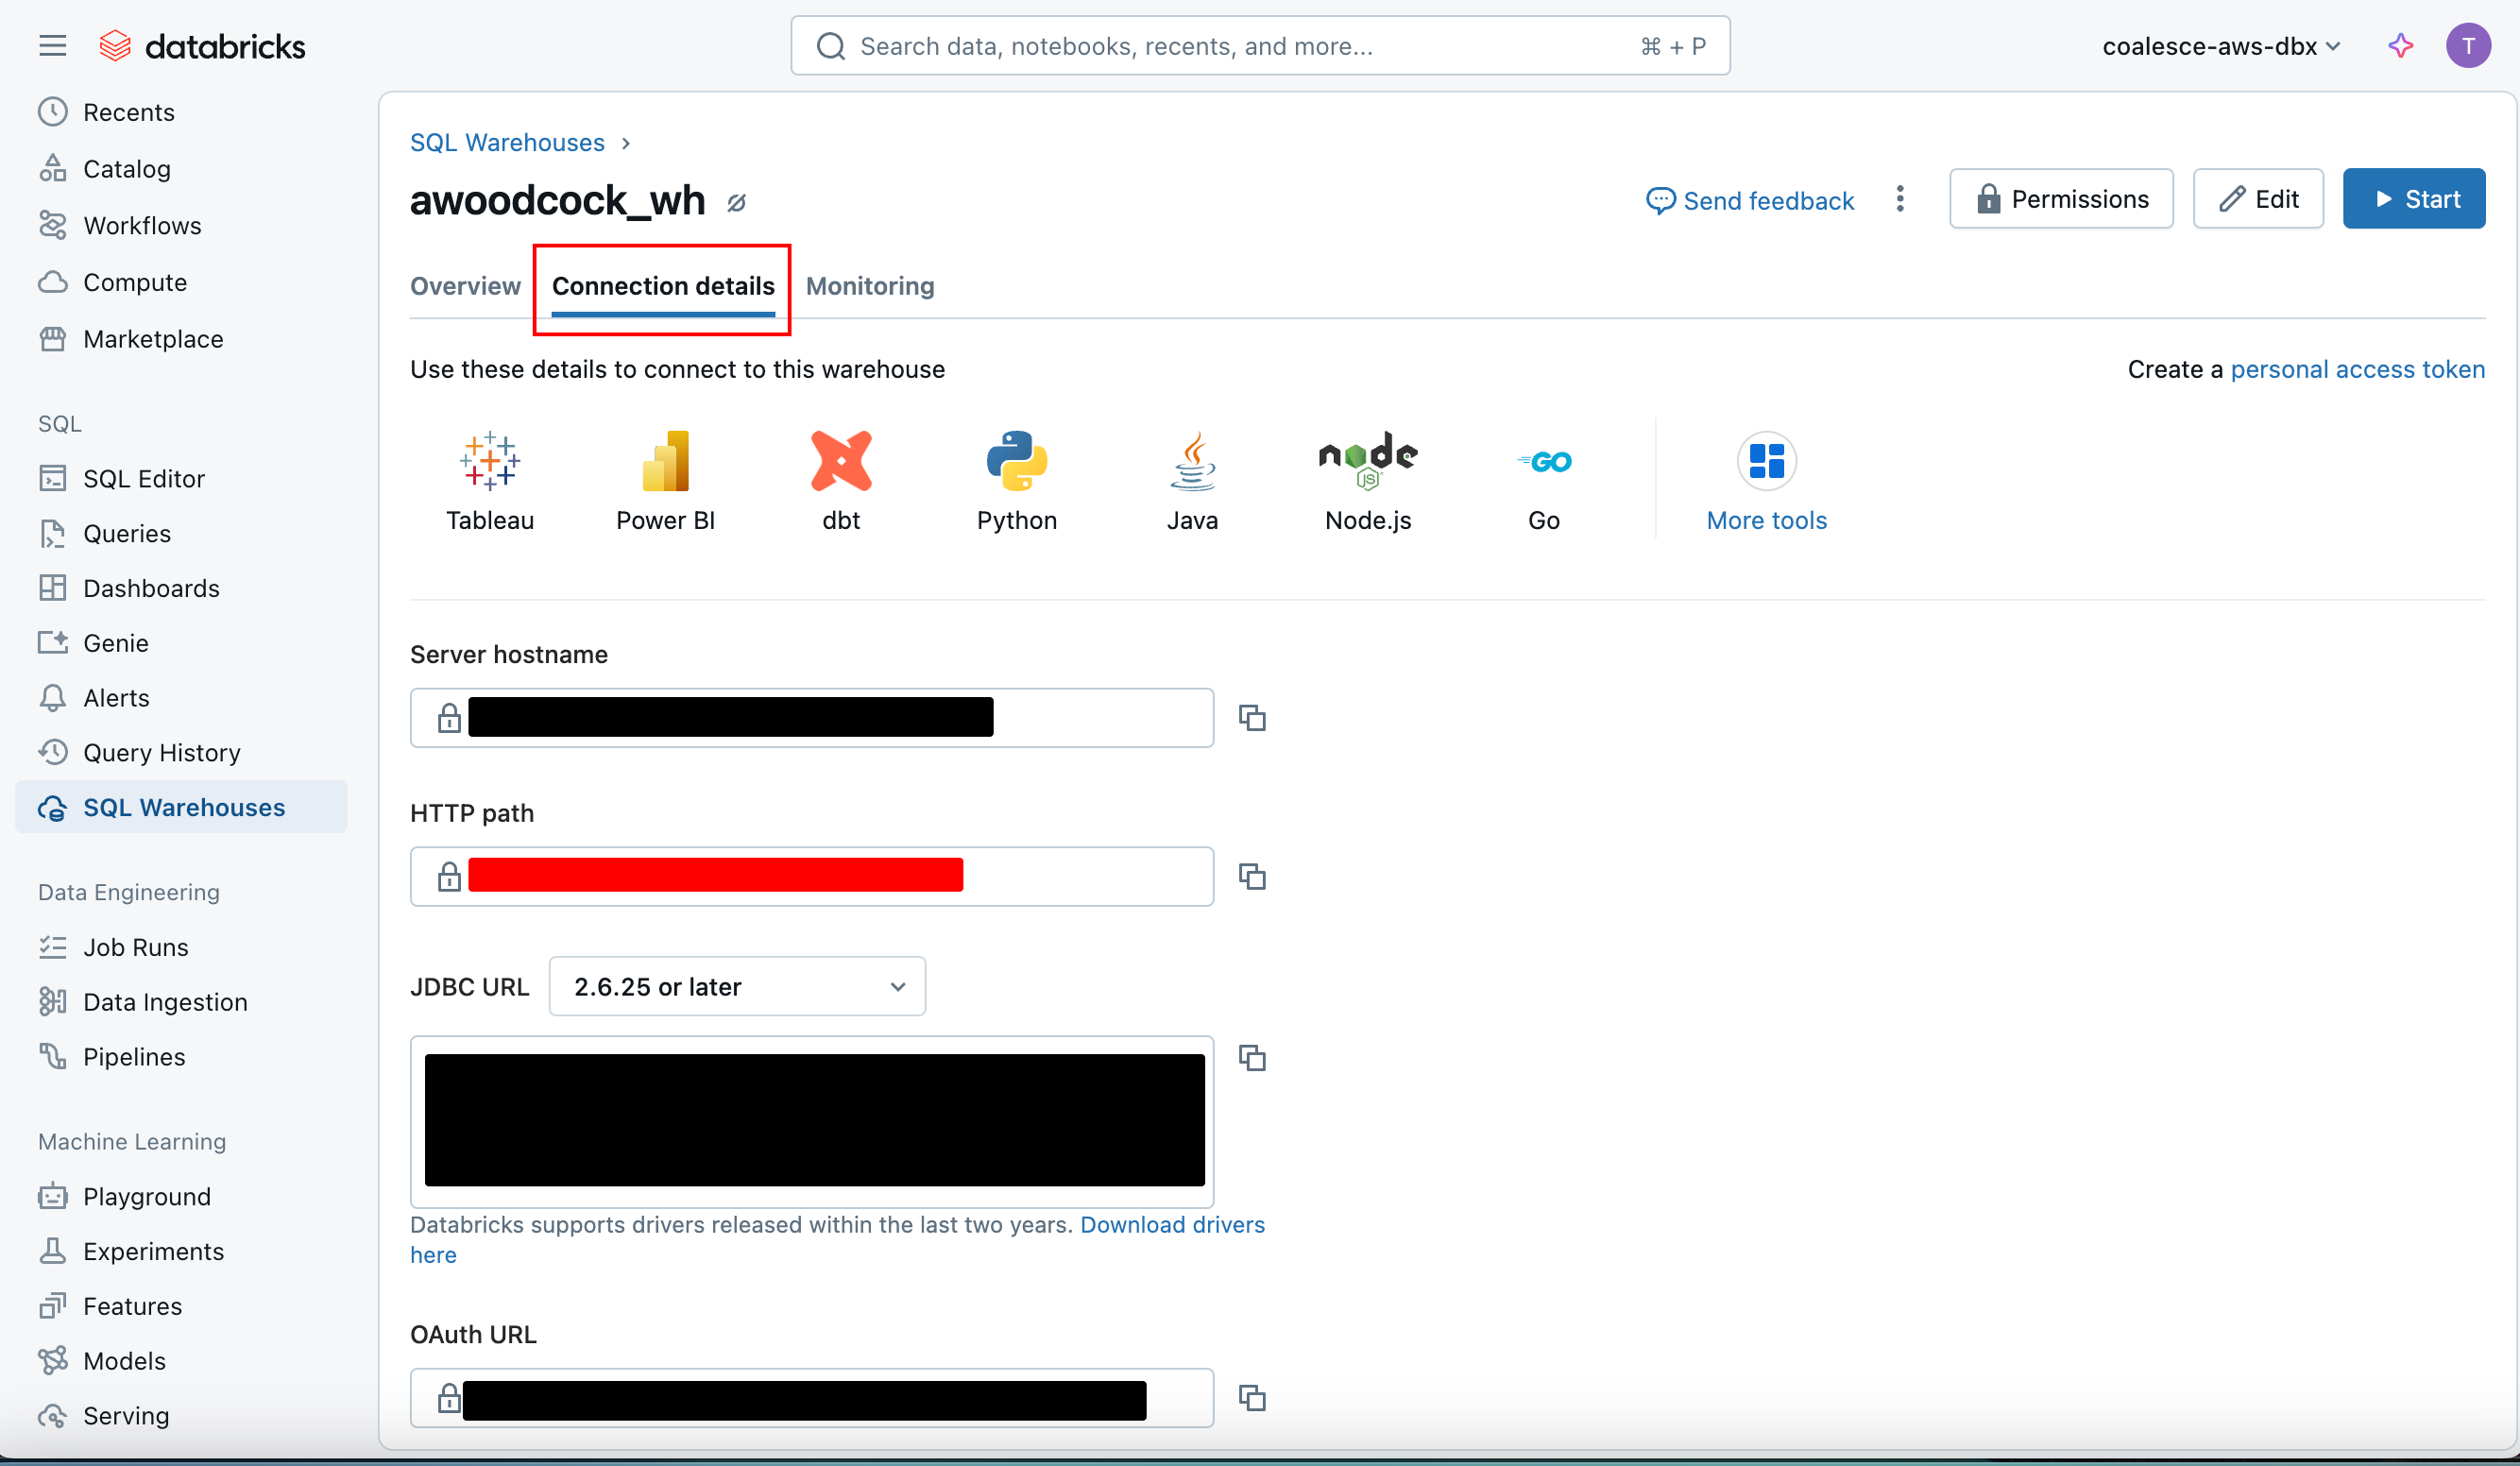The height and width of the screenshot is (1466, 2520).
Task: Open Queries in the sidebar
Action: click(182, 534)
